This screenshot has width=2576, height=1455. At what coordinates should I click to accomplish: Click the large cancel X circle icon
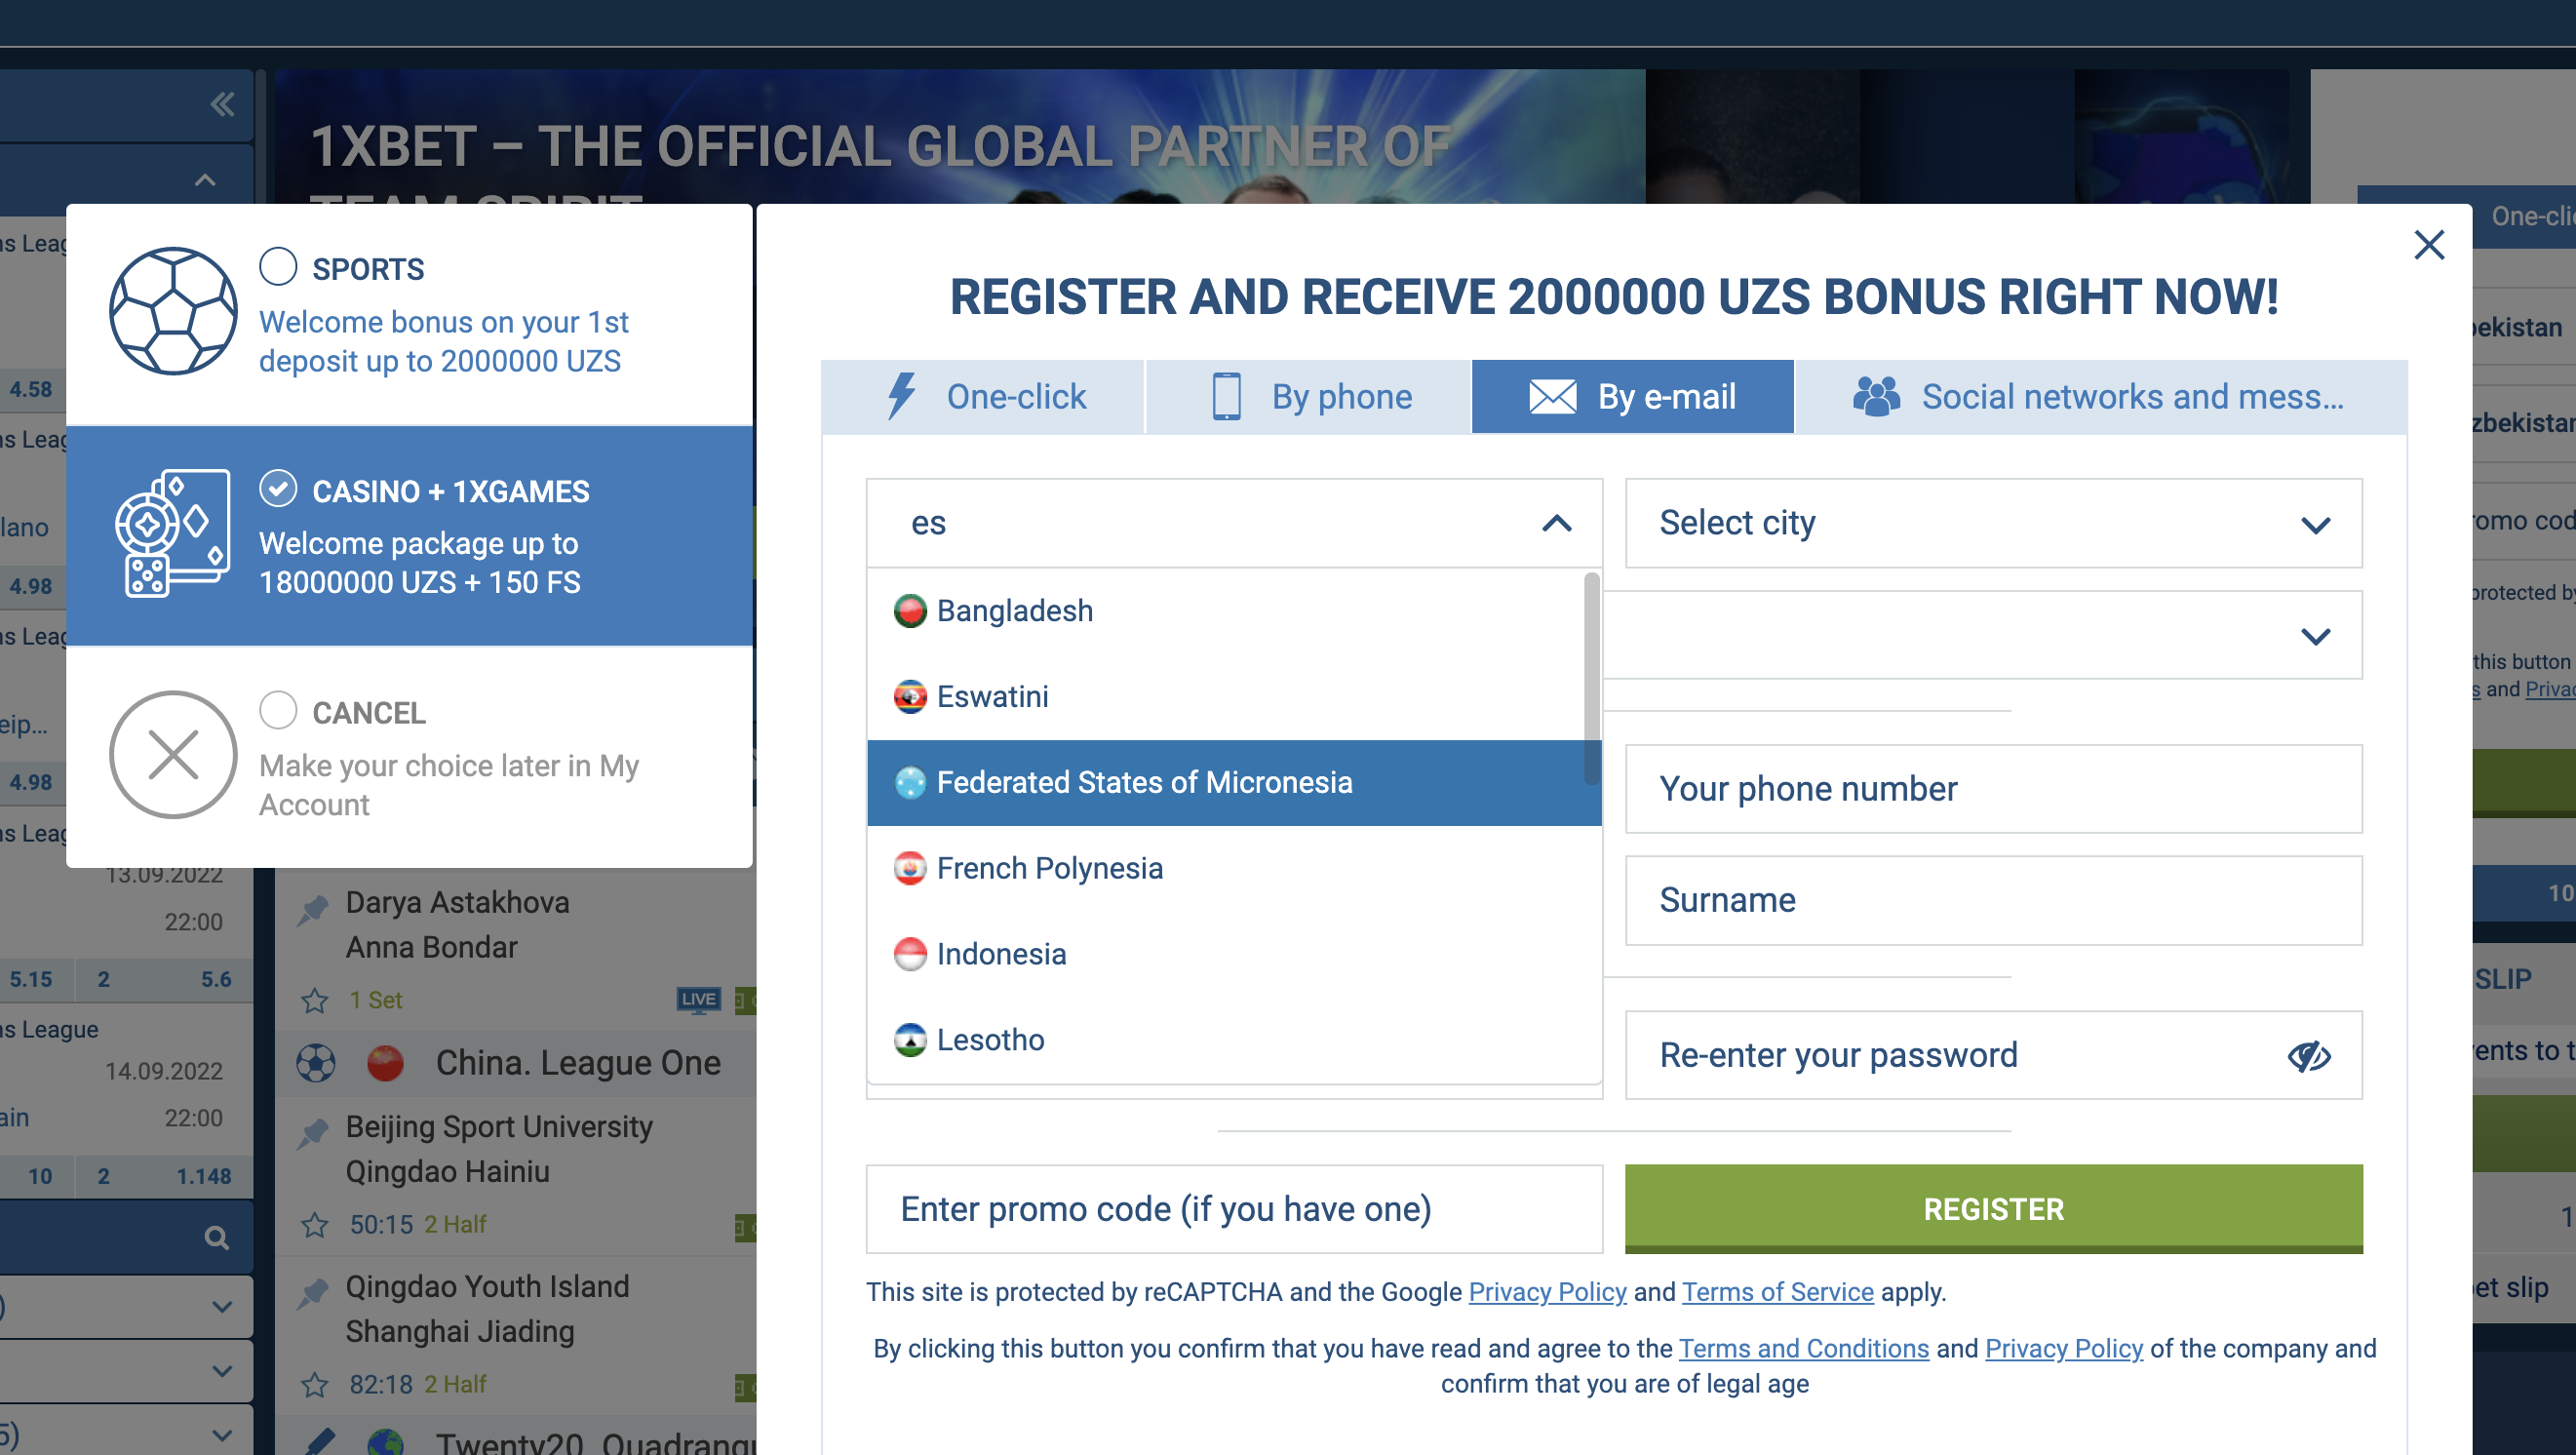(x=173, y=755)
